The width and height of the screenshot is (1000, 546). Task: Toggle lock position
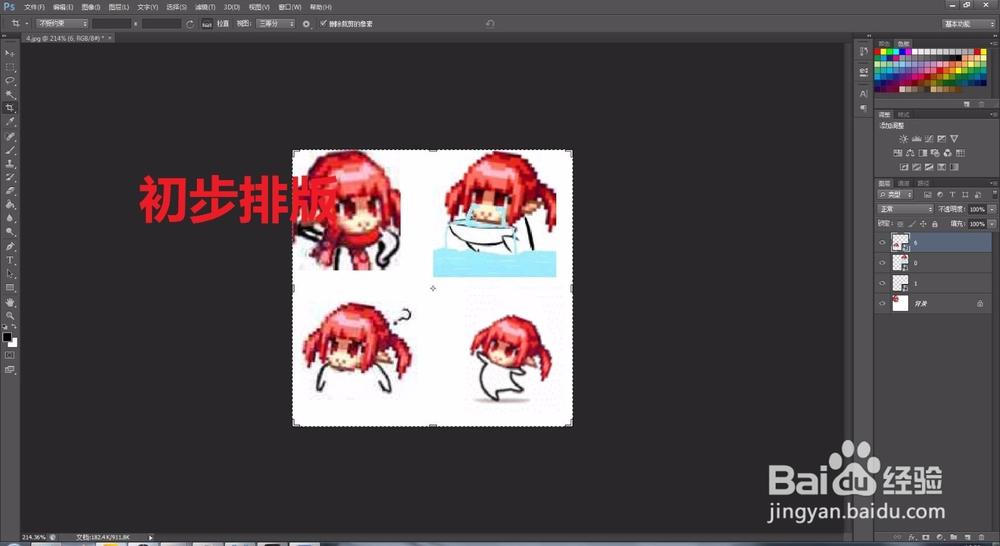pos(923,224)
